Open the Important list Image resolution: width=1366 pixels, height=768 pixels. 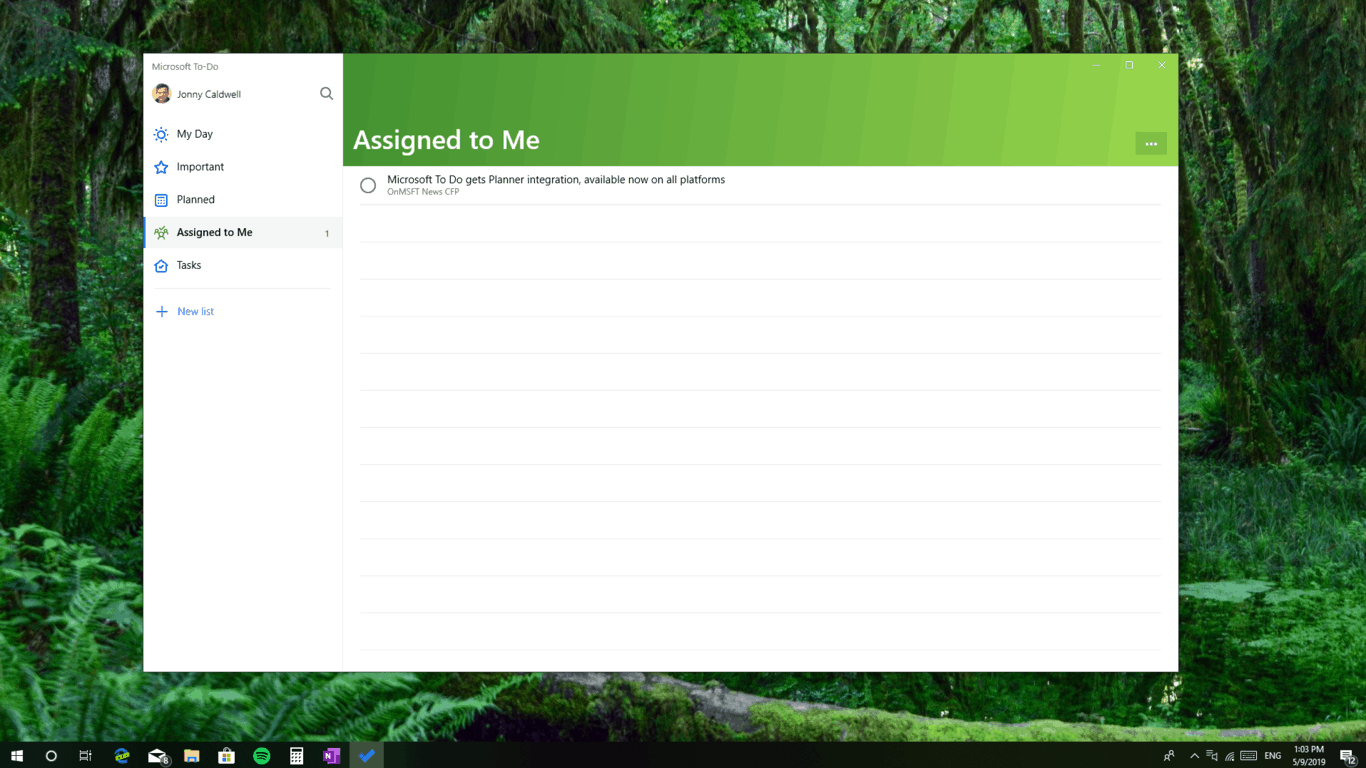pyautogui.click(x=243, y=167)
